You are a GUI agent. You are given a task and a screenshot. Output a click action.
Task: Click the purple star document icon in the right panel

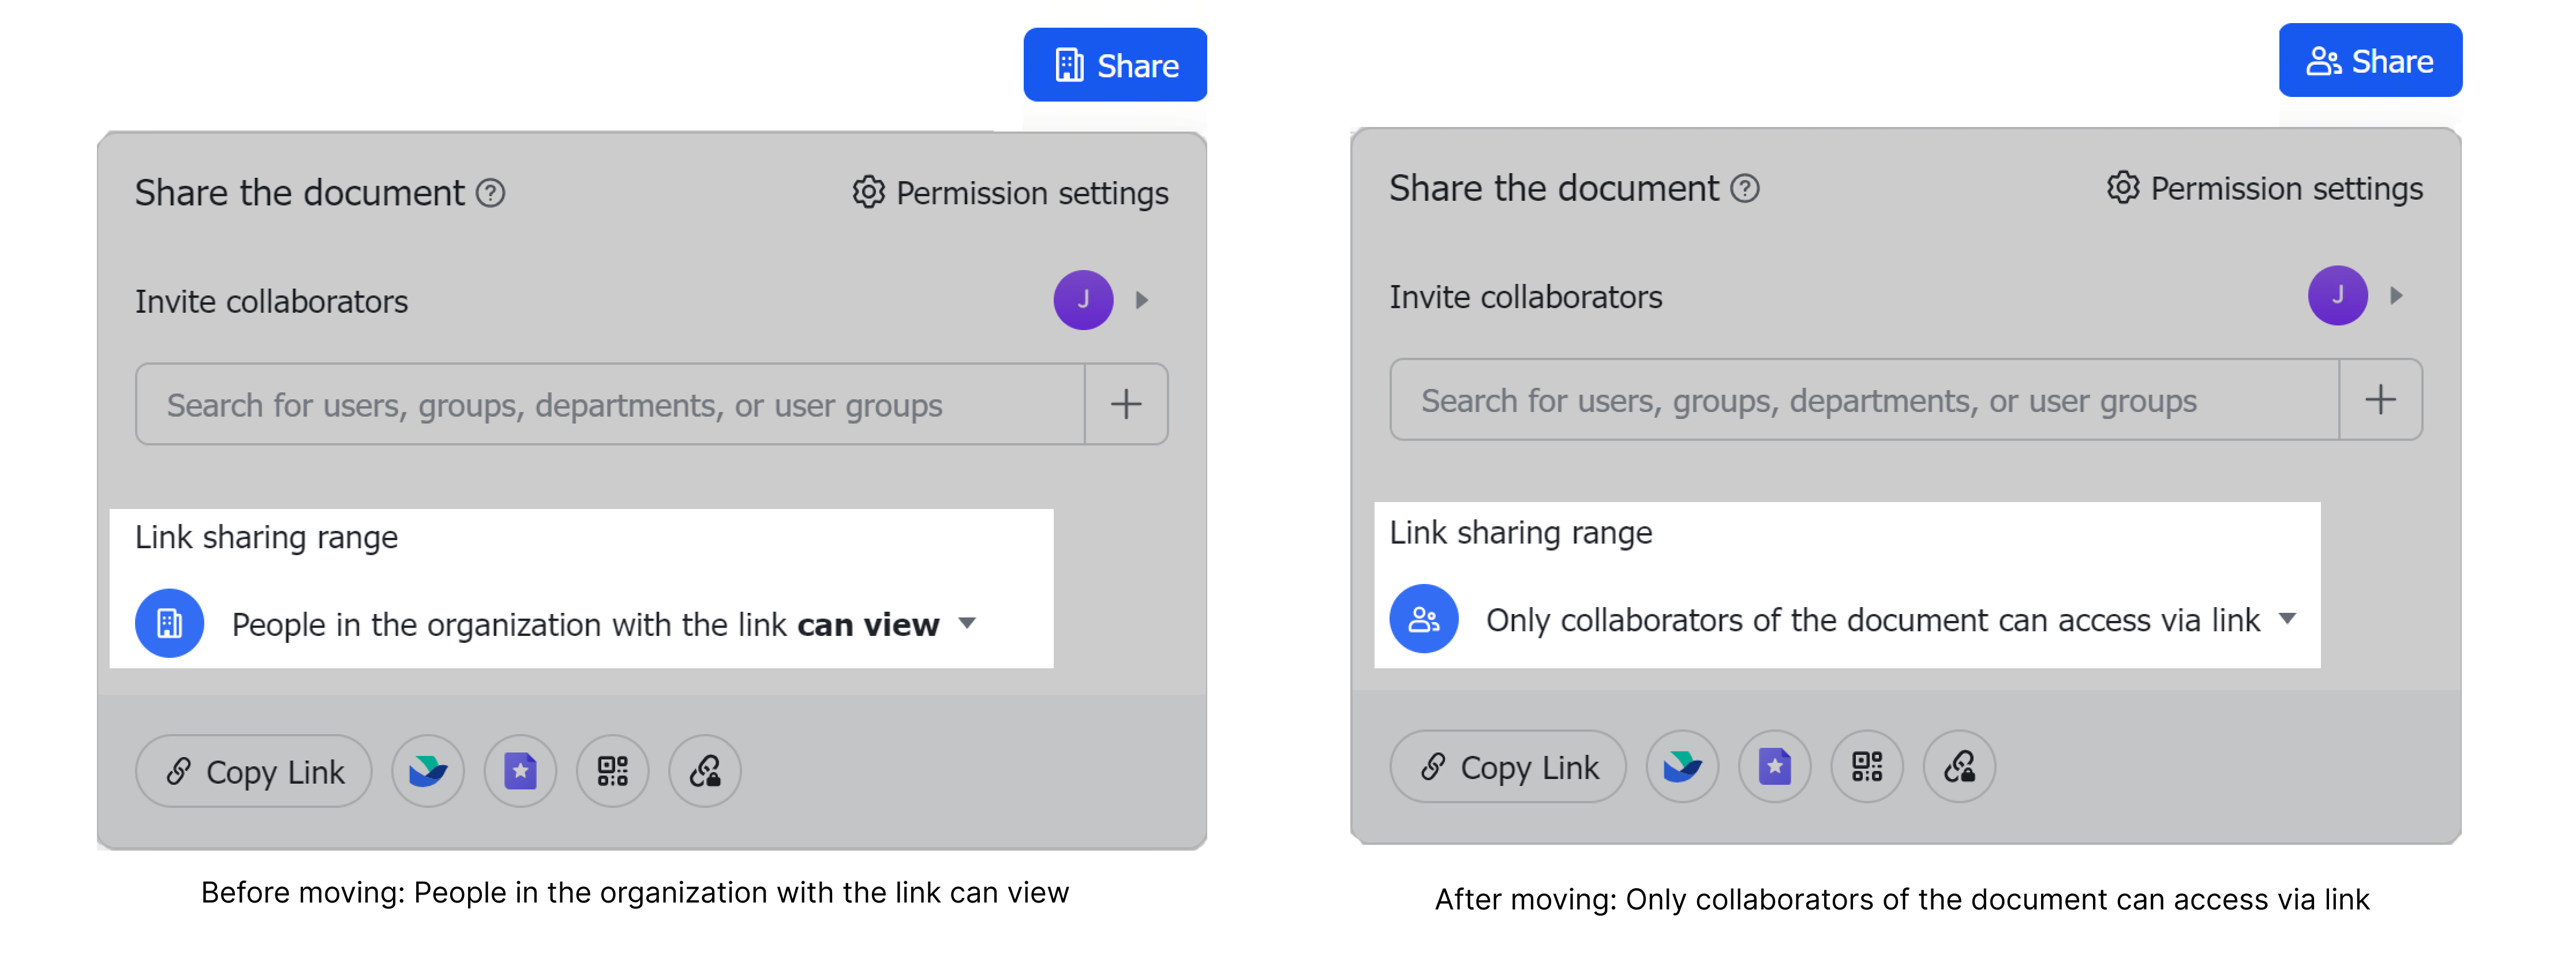[1774, 767]
